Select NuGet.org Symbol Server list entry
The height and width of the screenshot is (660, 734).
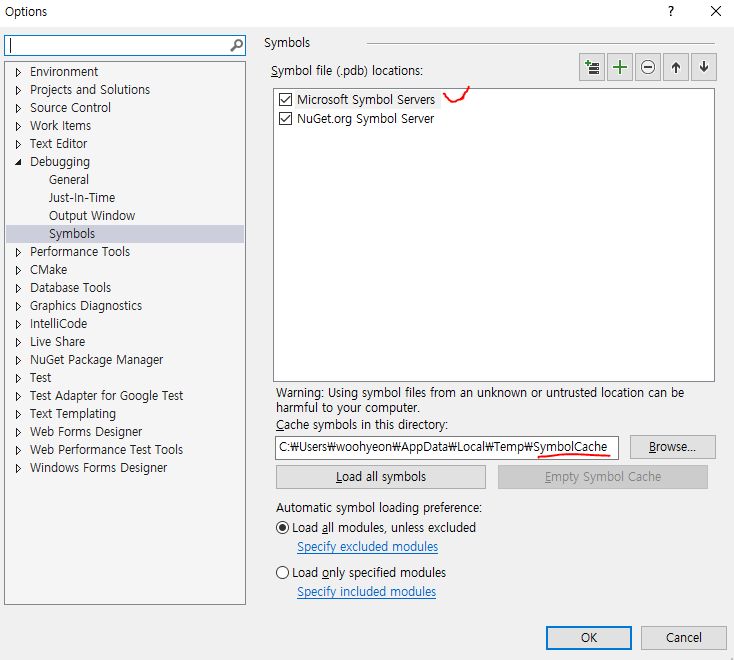(366, 119)
